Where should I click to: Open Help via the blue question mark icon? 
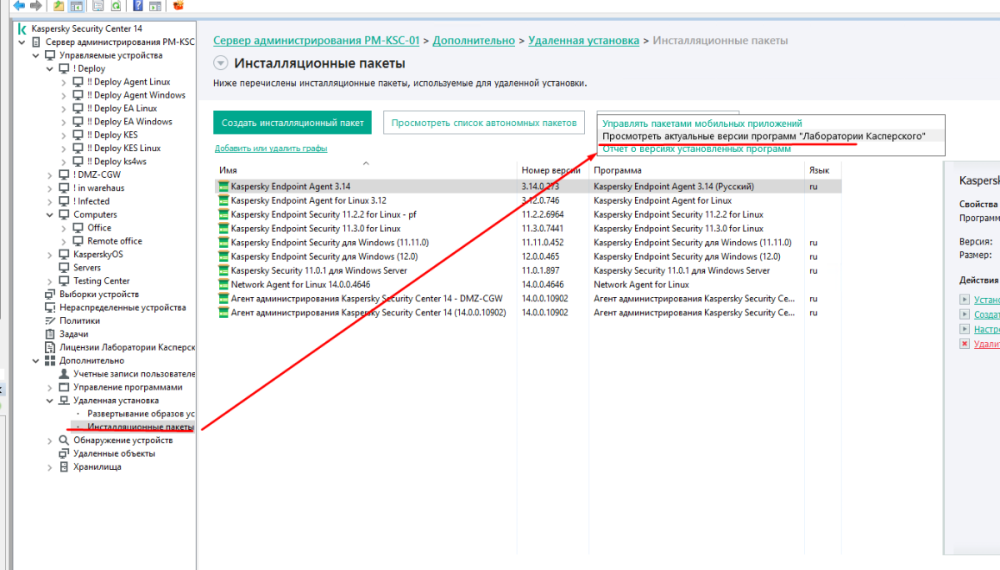click(x=136, y=6)
